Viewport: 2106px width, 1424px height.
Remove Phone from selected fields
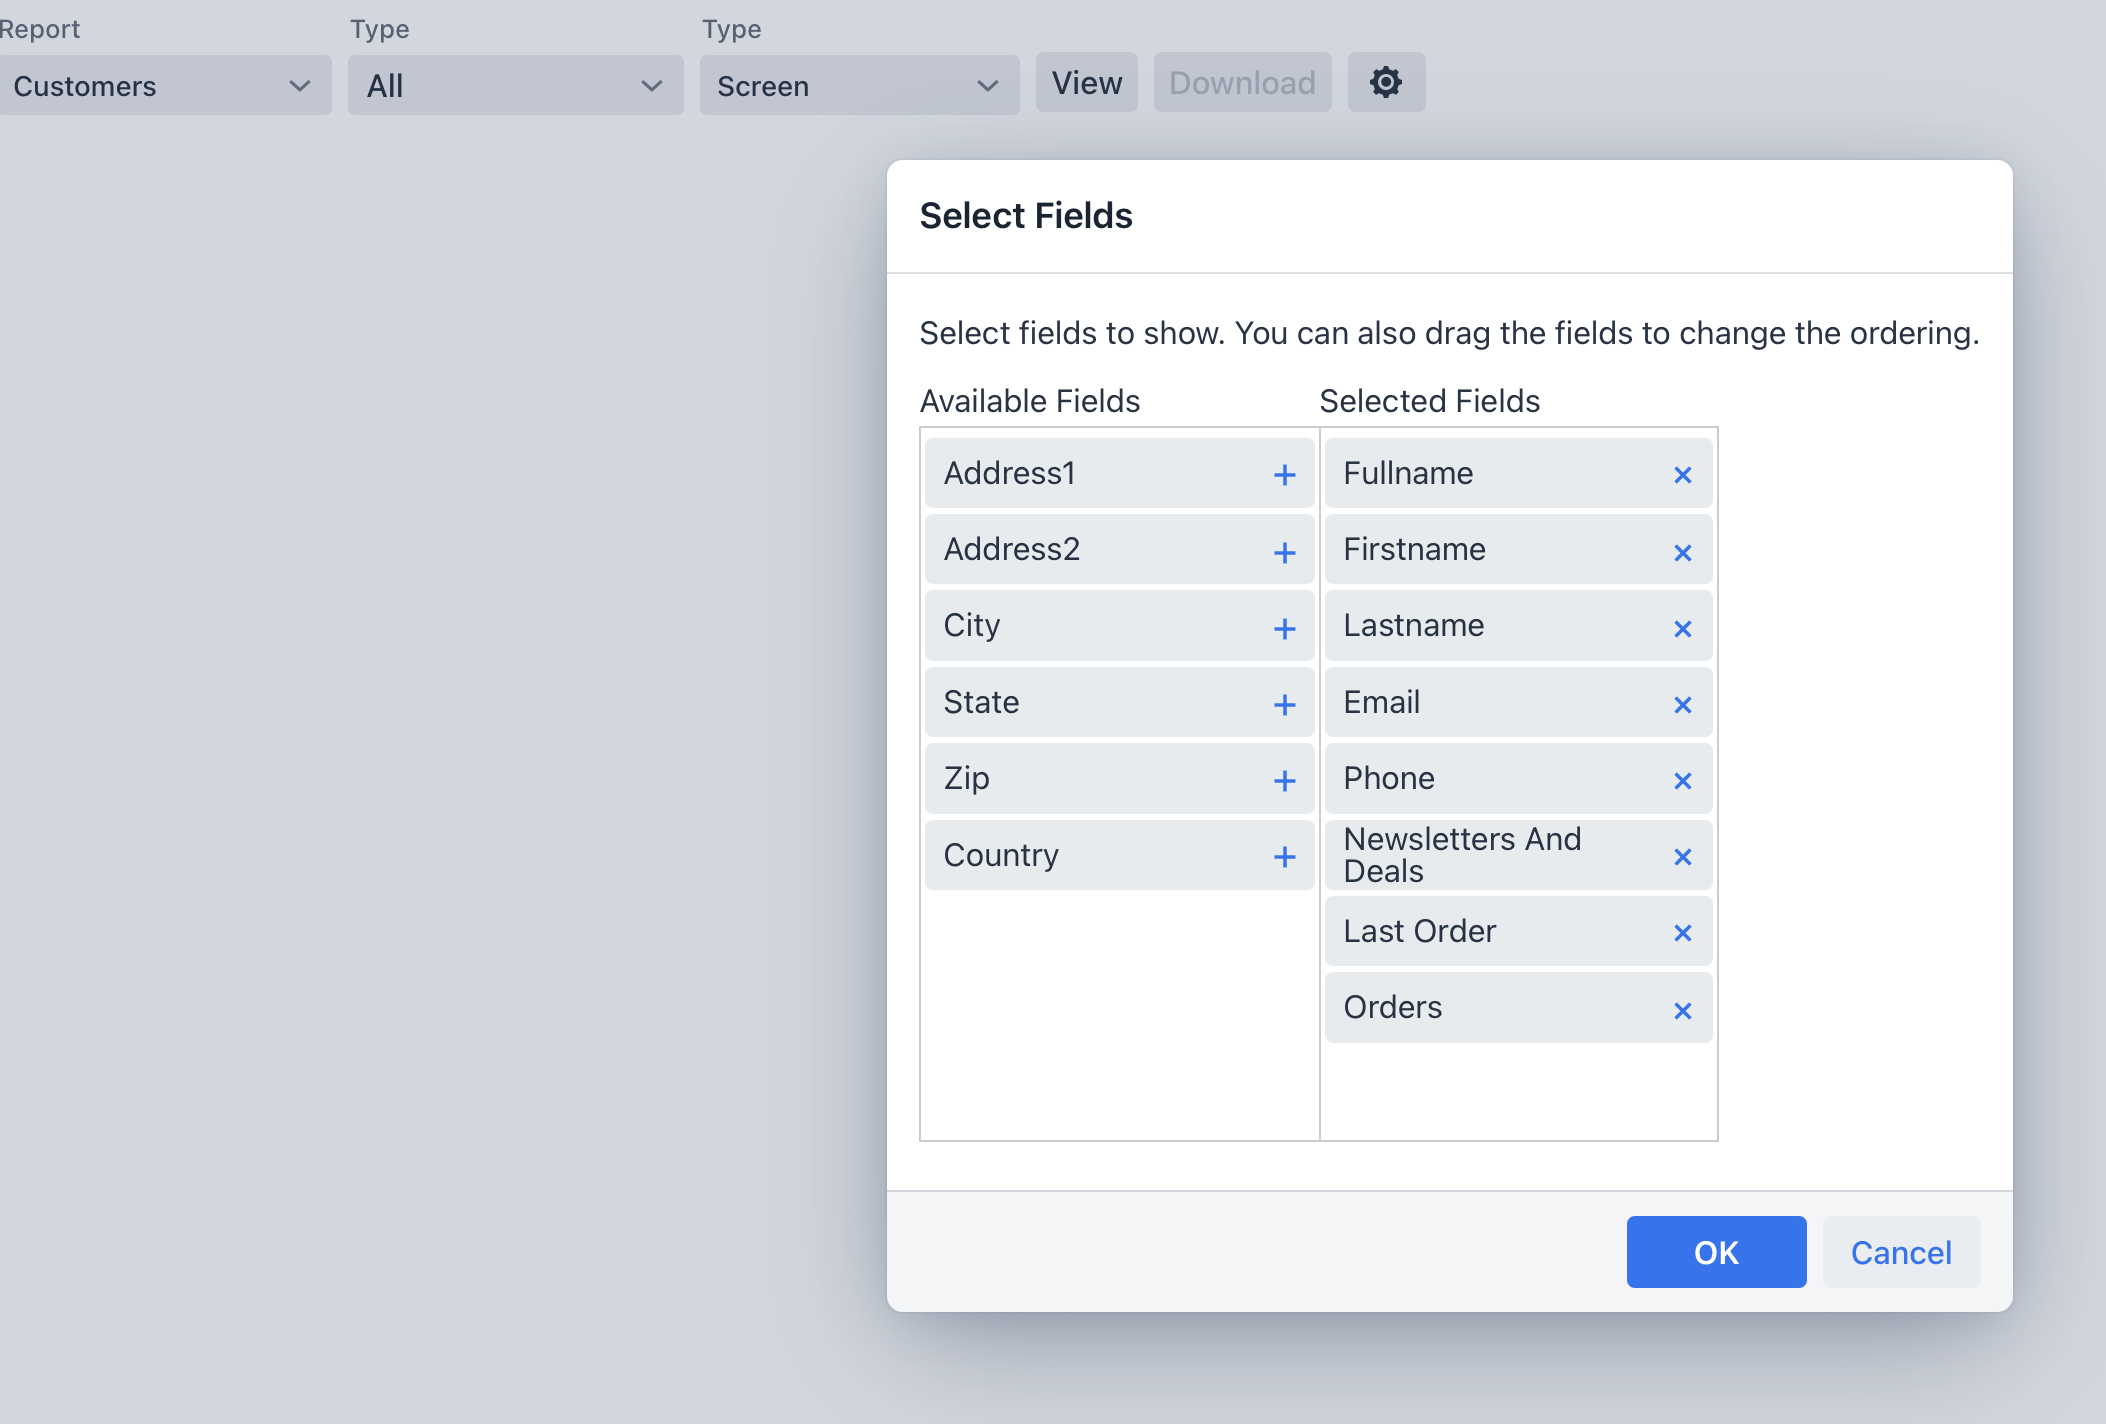point(1682,781)
